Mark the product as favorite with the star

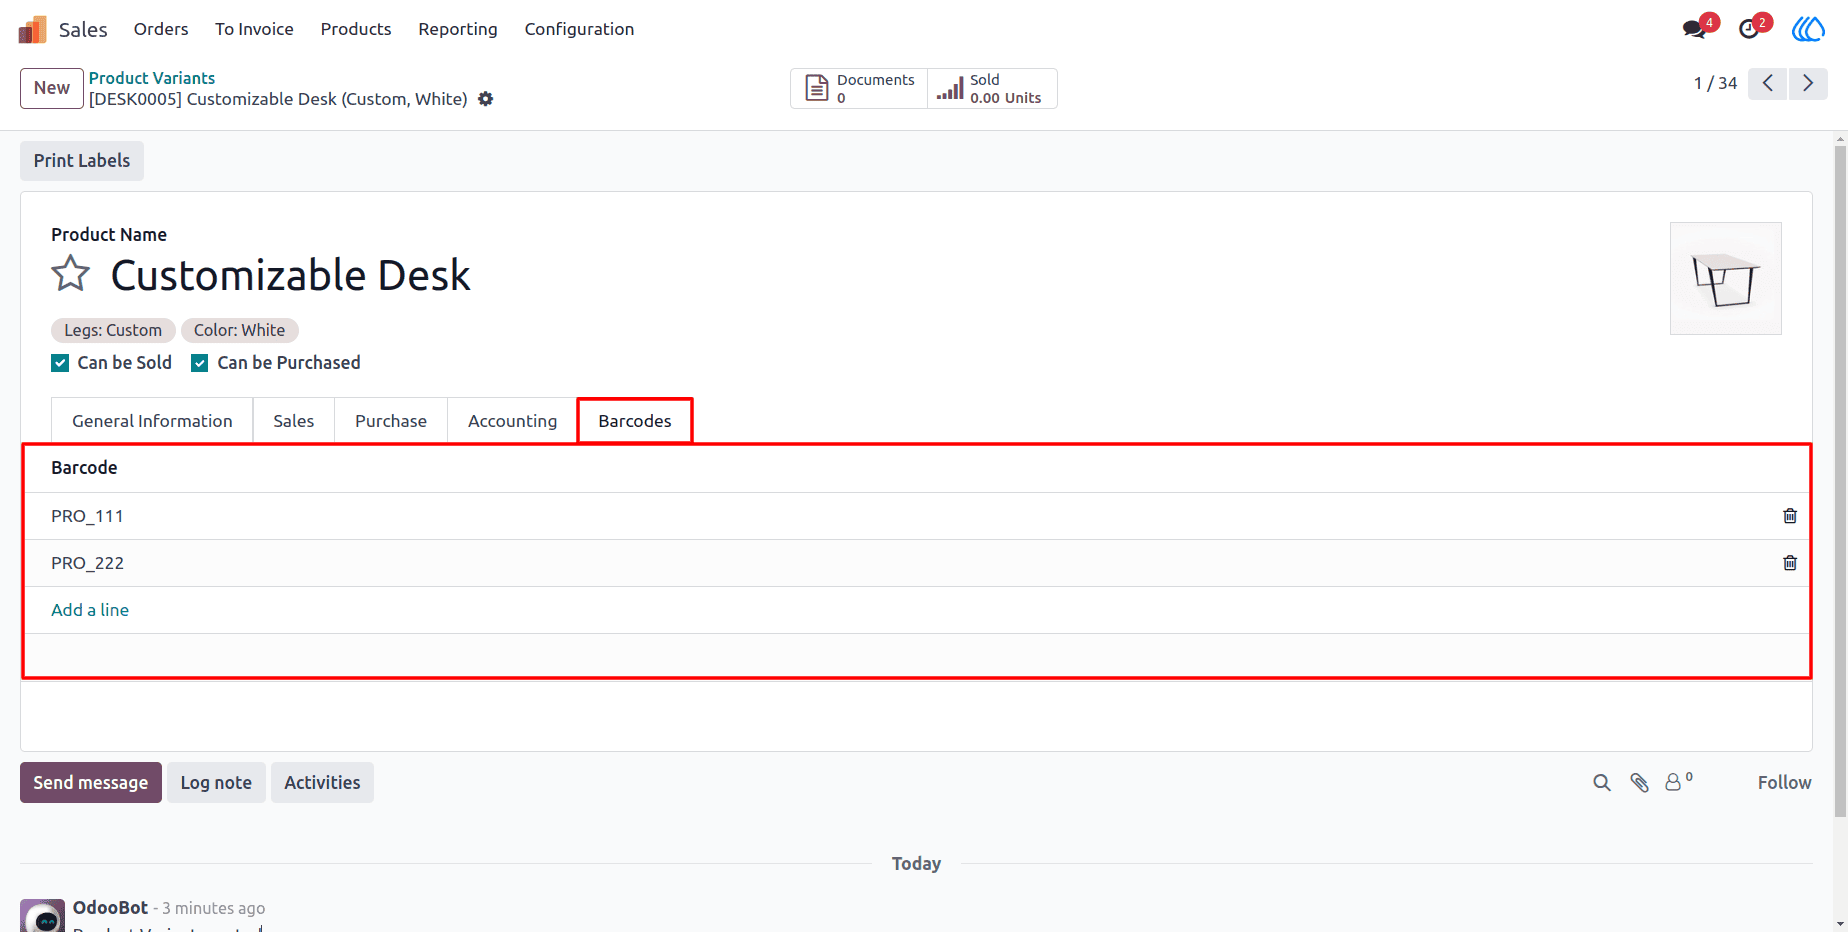pos(71,273)
